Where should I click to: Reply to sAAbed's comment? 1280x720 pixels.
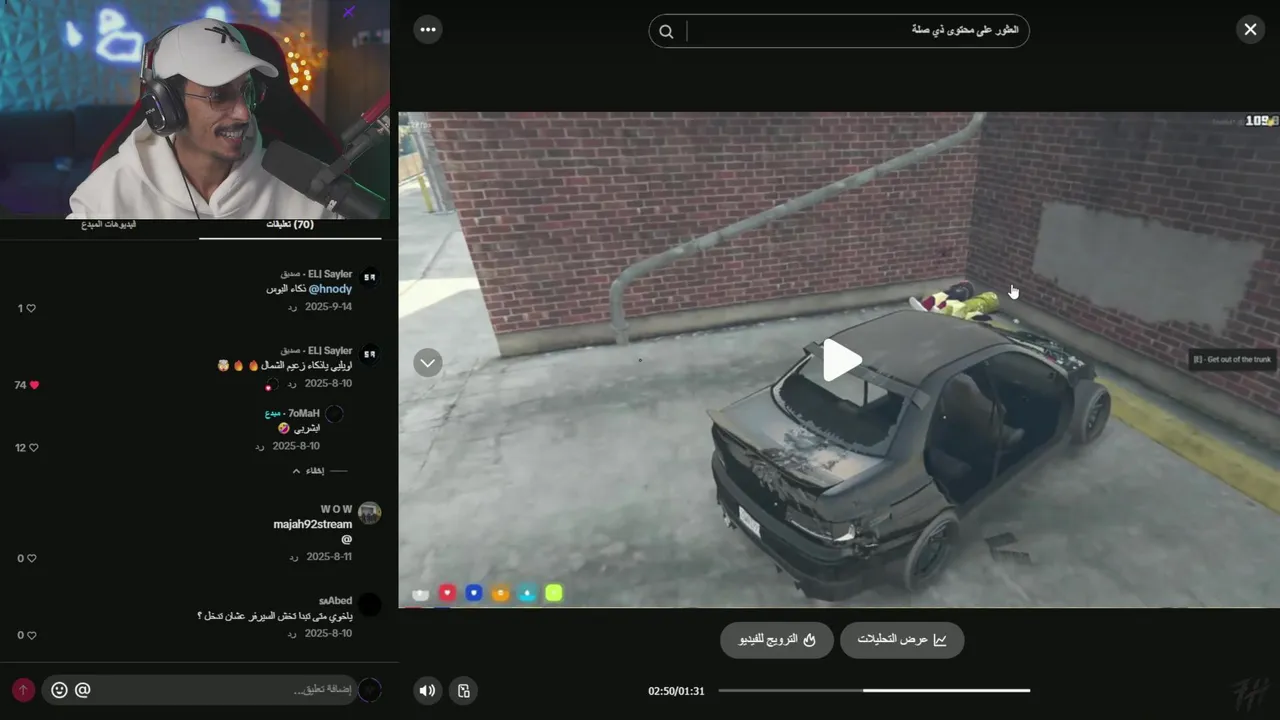292,633
